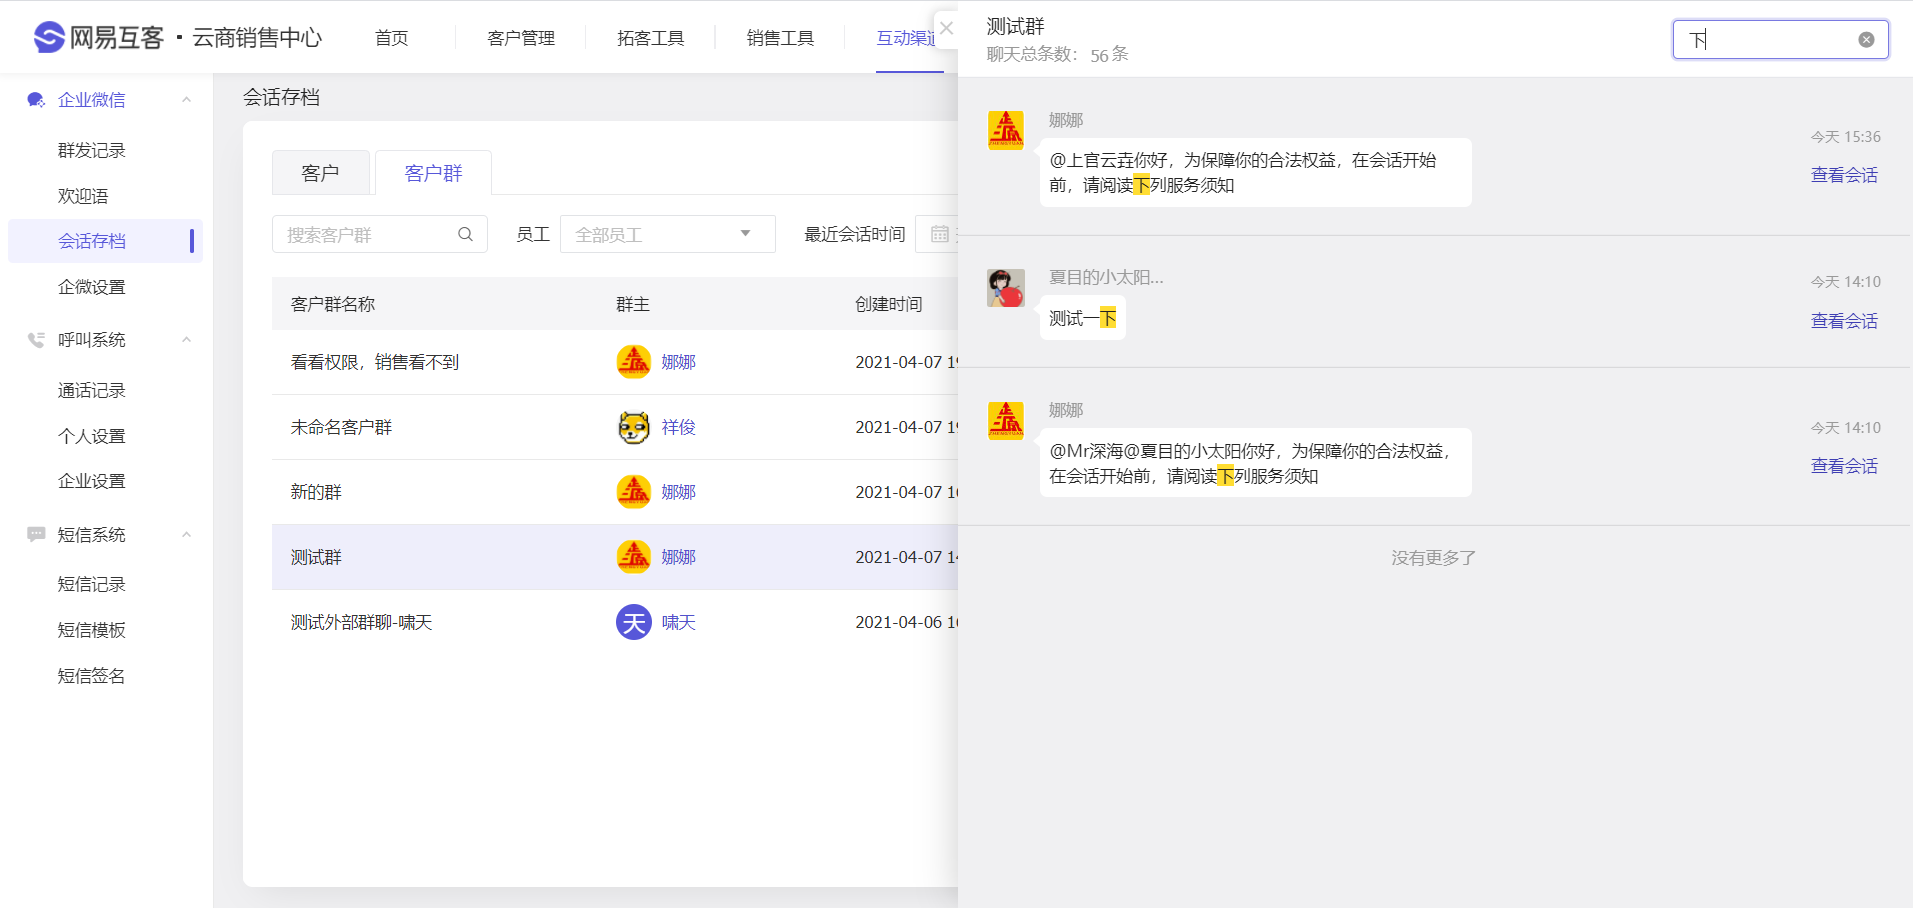
Task: Click owner name 娜娜 in 看看权限 row
Action: point(678,362)
